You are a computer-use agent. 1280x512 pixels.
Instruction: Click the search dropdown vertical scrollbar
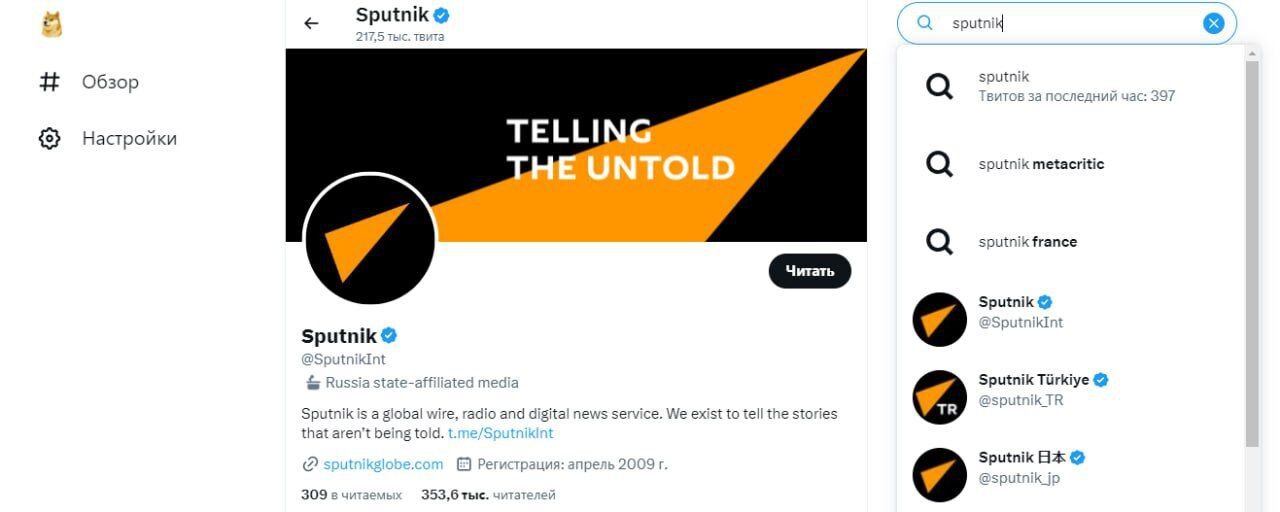(x=1253, y=250)
